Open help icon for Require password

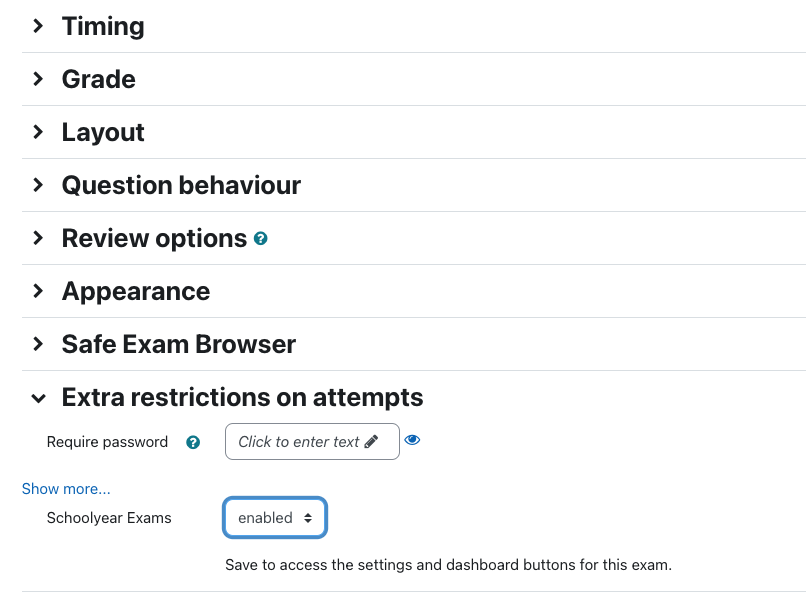193,442
